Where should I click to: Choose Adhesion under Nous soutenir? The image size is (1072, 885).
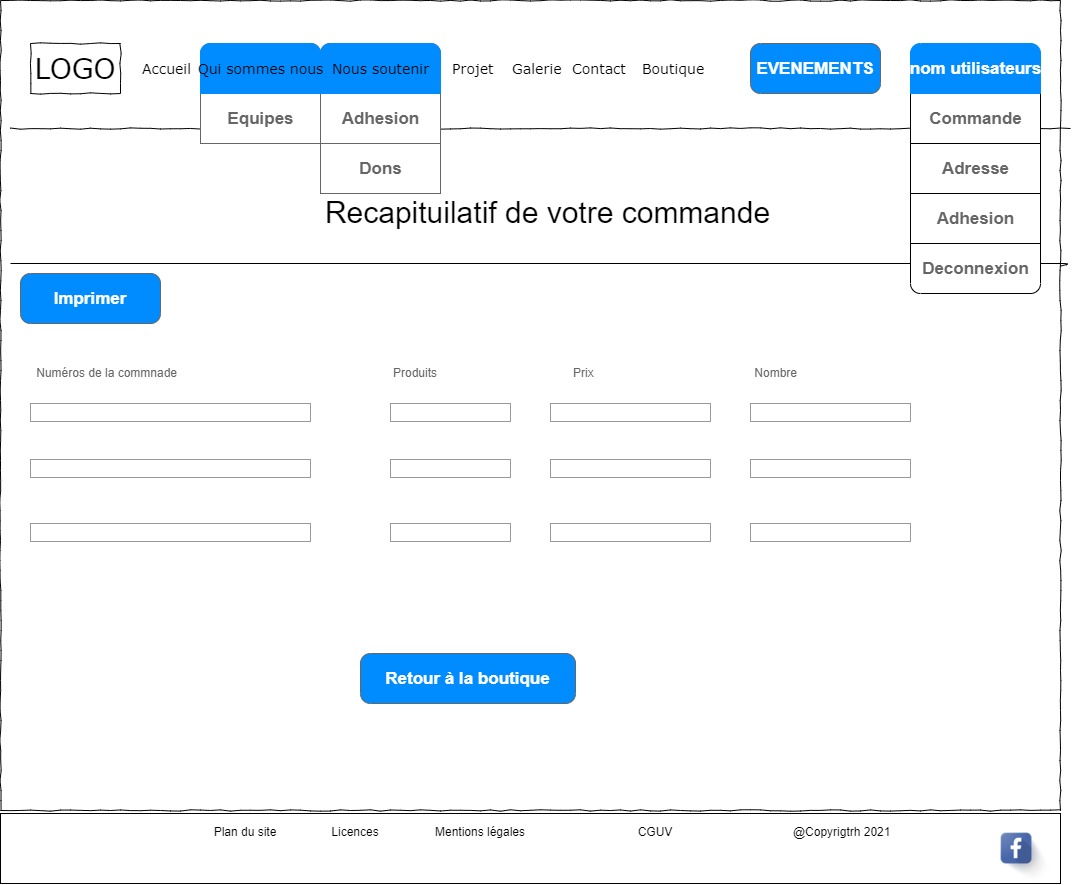380,119
